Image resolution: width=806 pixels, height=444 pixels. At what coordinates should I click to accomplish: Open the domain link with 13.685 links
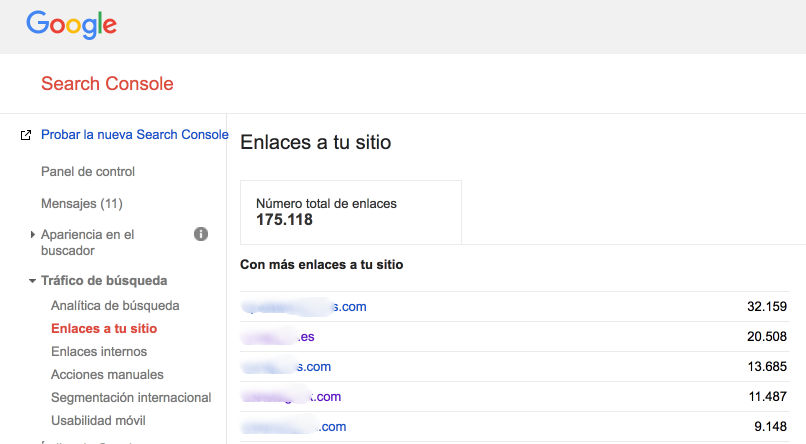pos(286,366)
